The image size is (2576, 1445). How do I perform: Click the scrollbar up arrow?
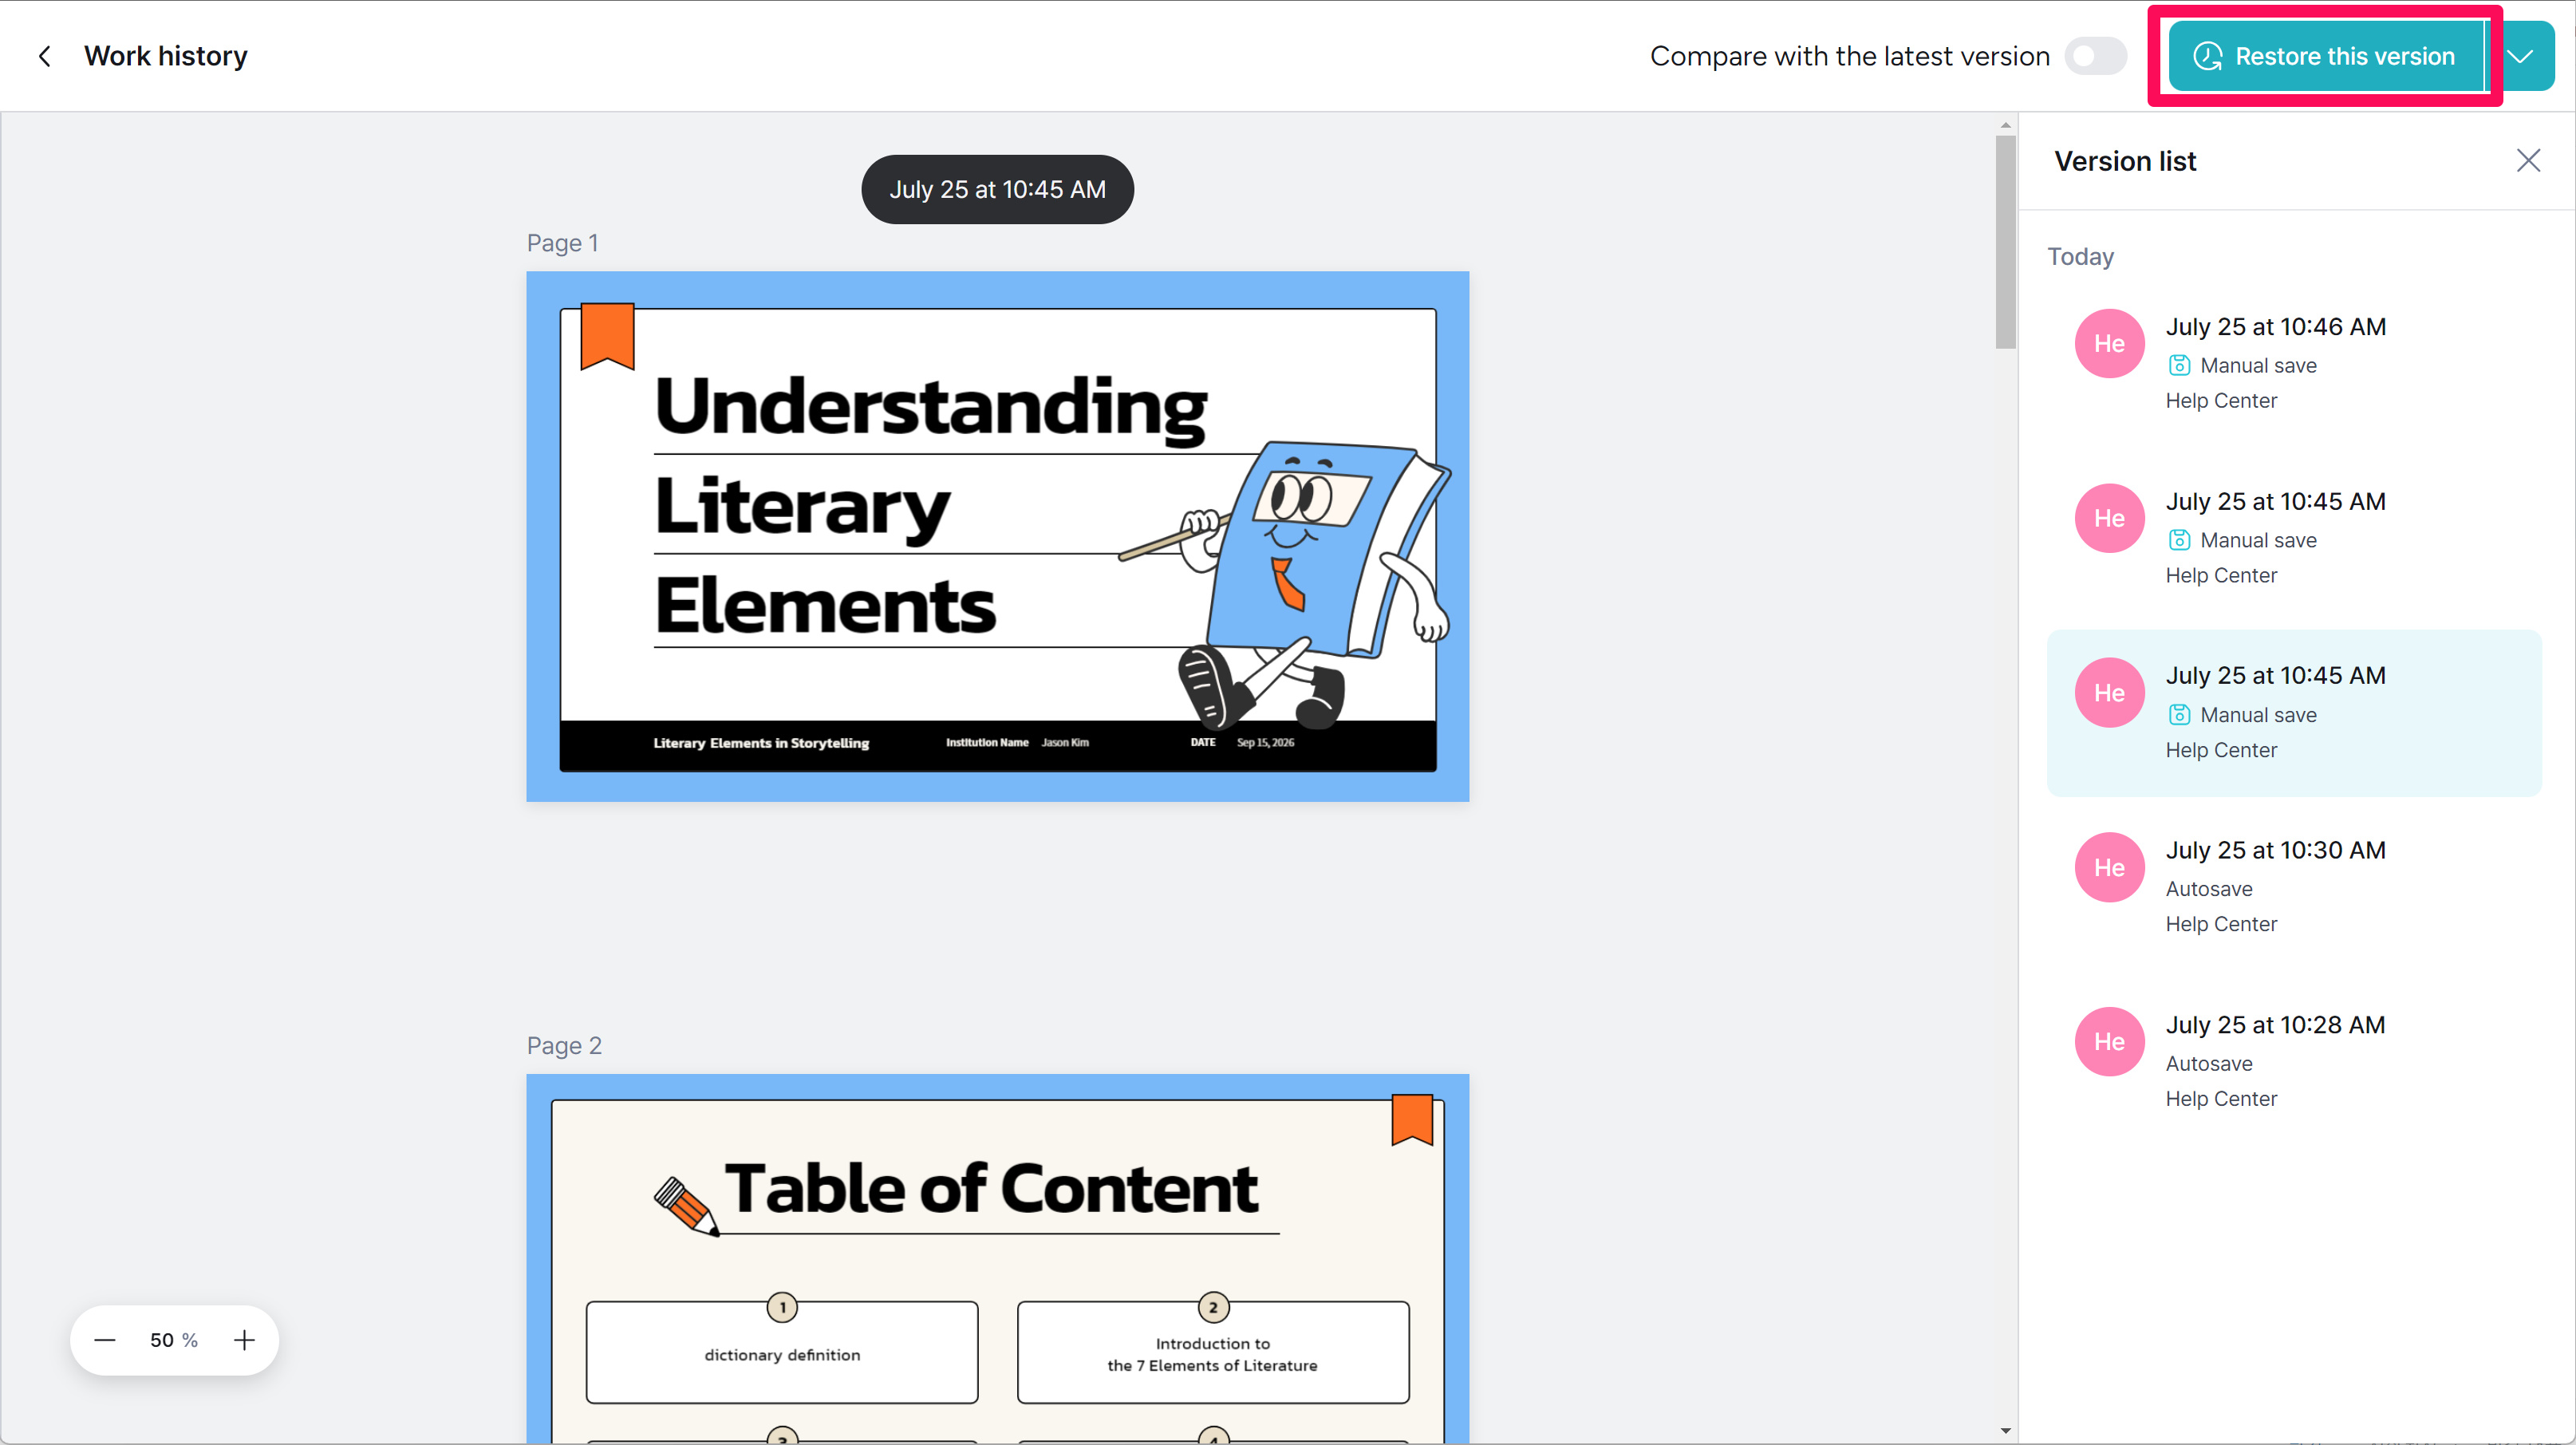[2005, 125]
